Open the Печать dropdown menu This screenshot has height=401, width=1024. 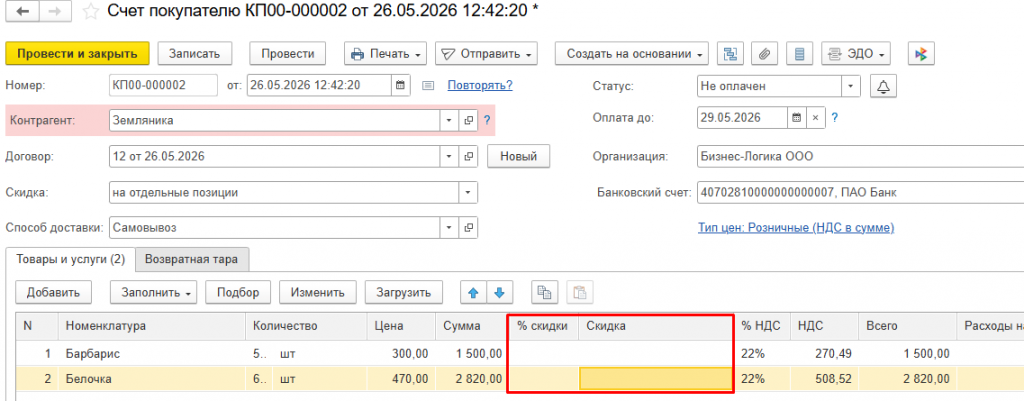point(385,54)
